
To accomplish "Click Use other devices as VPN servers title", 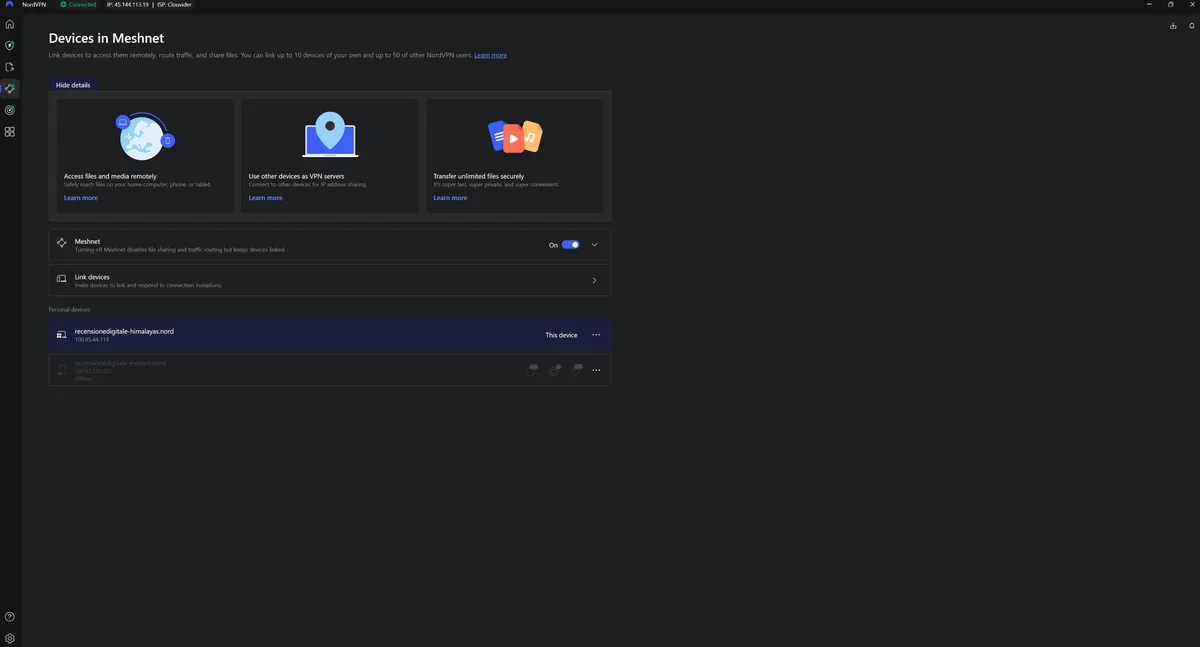I will (x=296, y=176).
